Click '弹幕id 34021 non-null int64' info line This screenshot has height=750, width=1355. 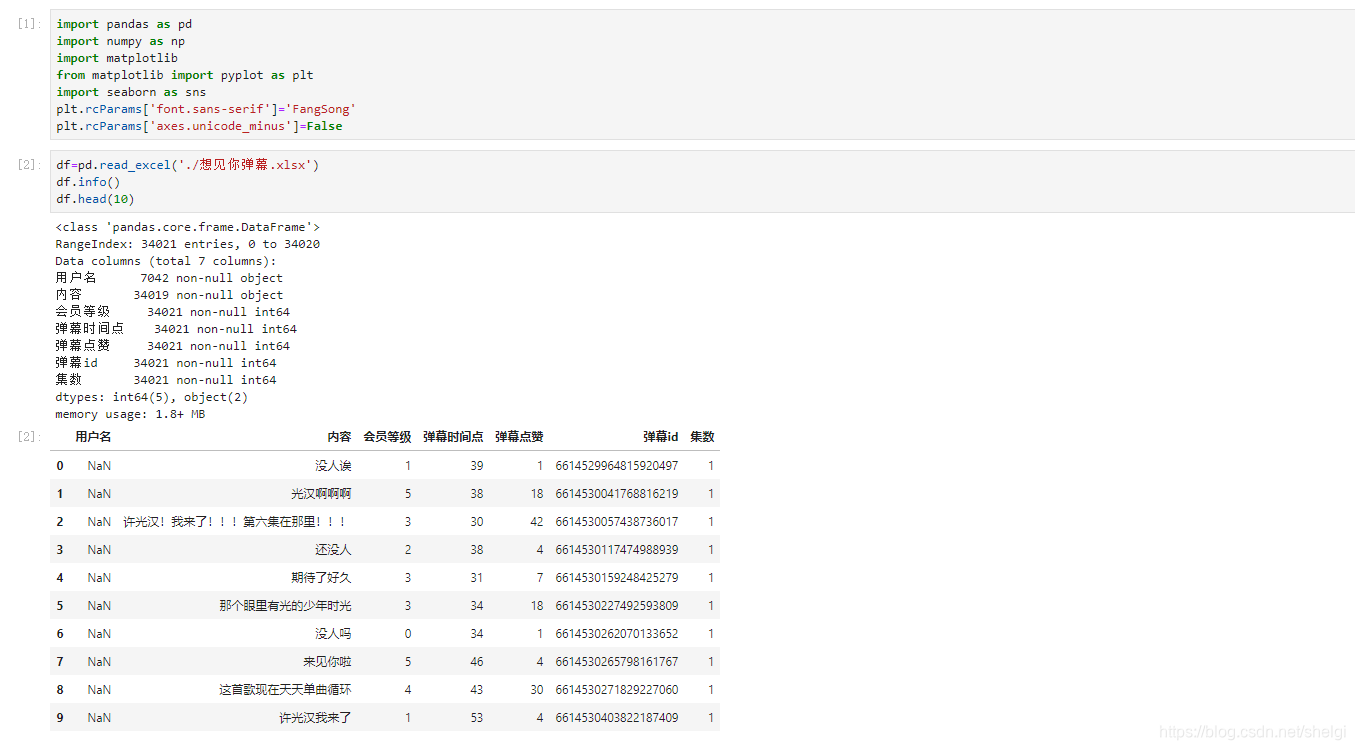pos(166,363)
